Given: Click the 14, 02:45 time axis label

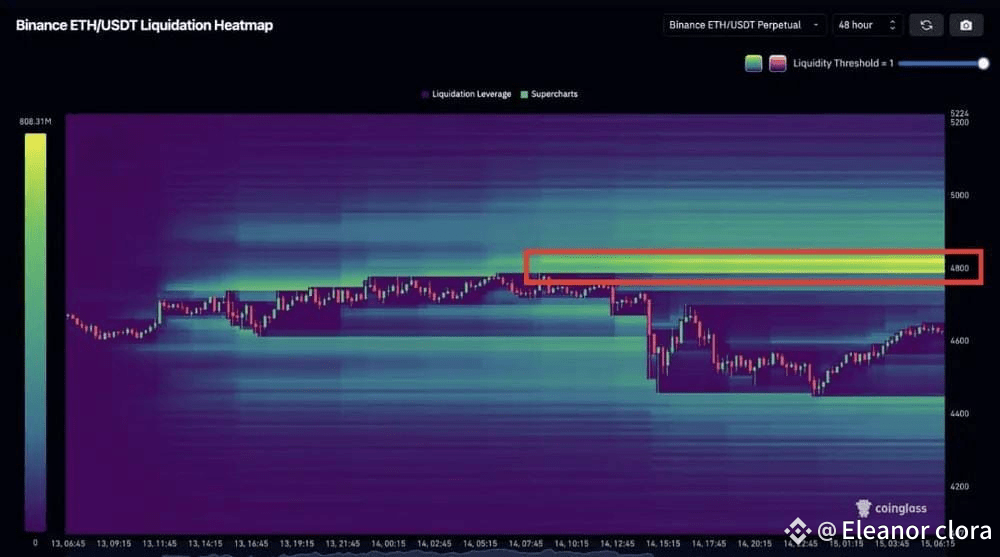Looking at the screenshot, I should 434,544.
